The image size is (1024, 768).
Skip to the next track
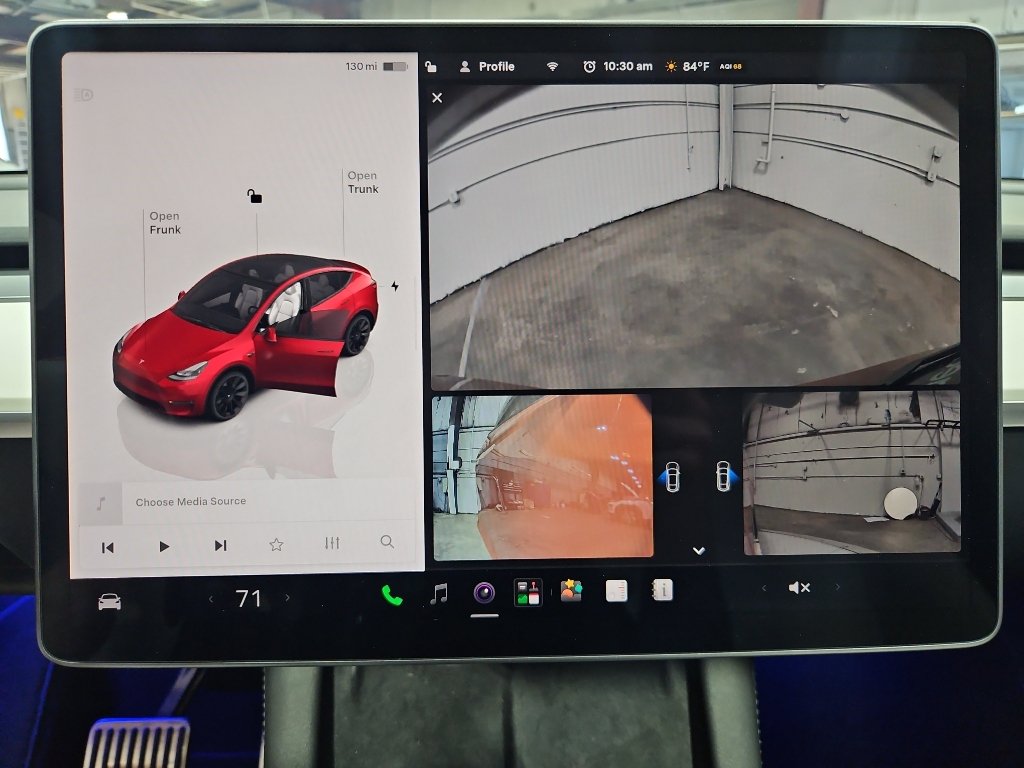coord(220,545)
